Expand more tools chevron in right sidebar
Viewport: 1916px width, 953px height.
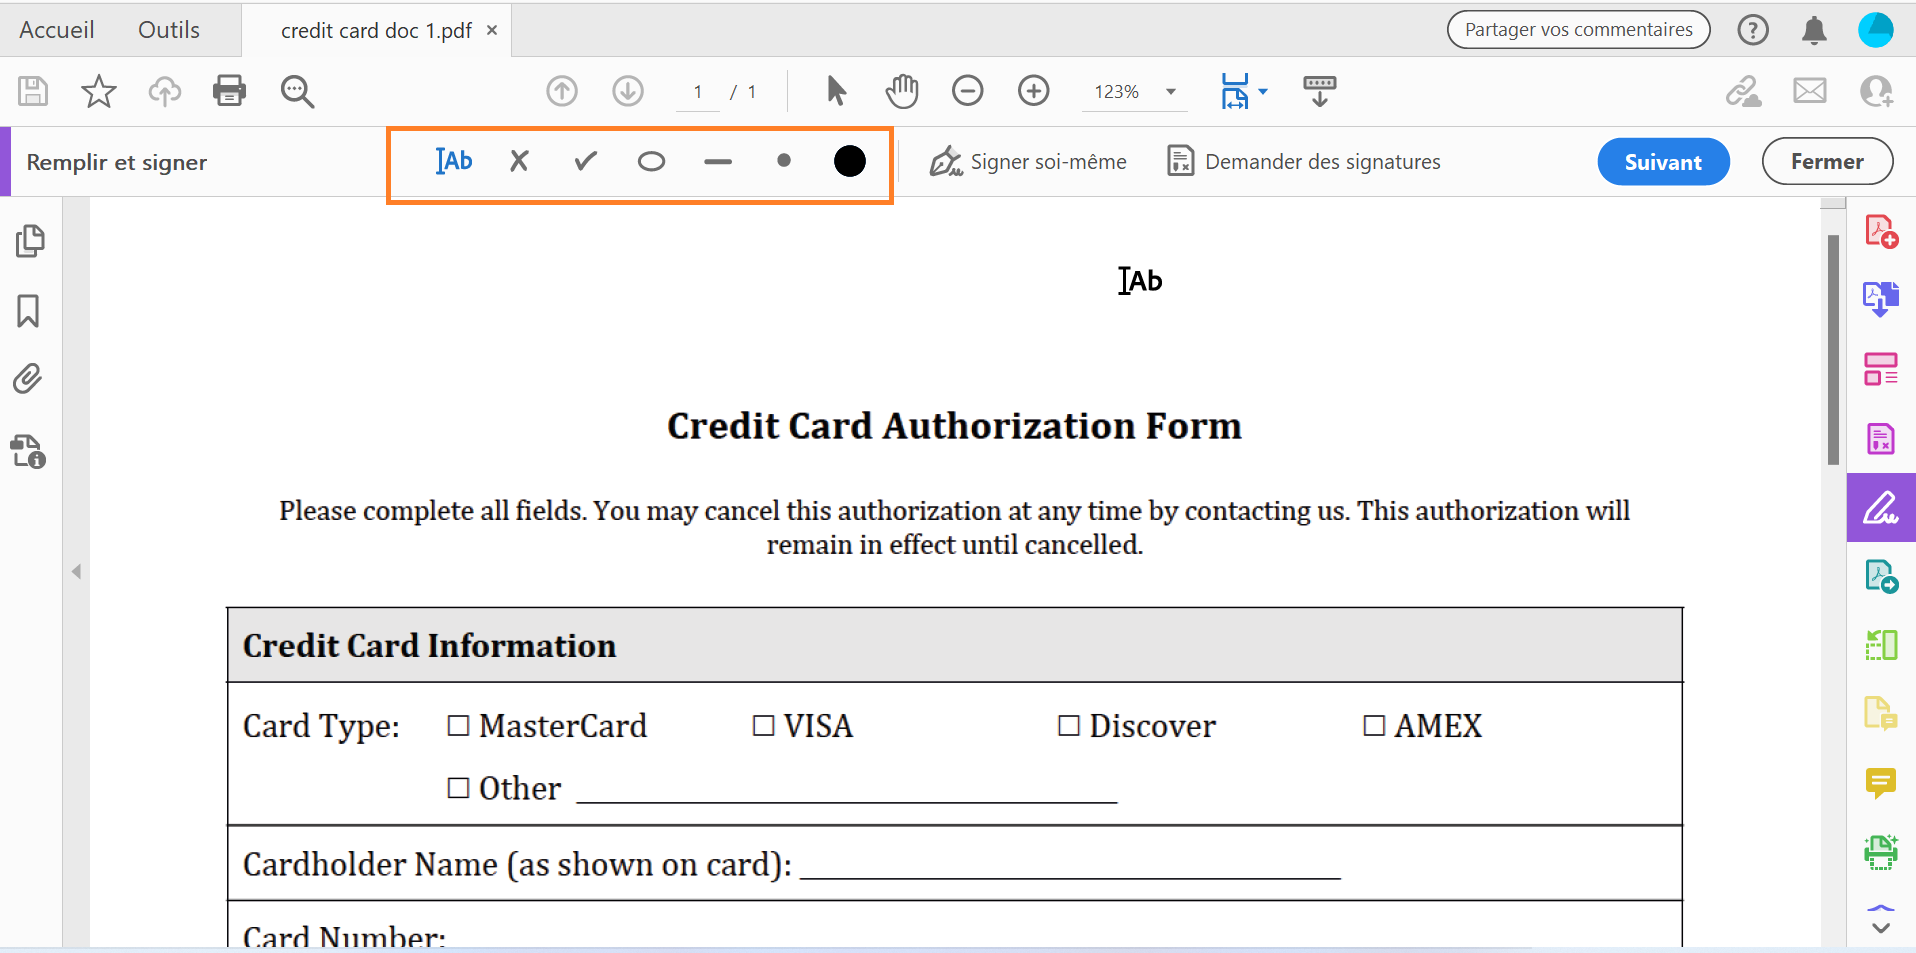point(1881,928)
